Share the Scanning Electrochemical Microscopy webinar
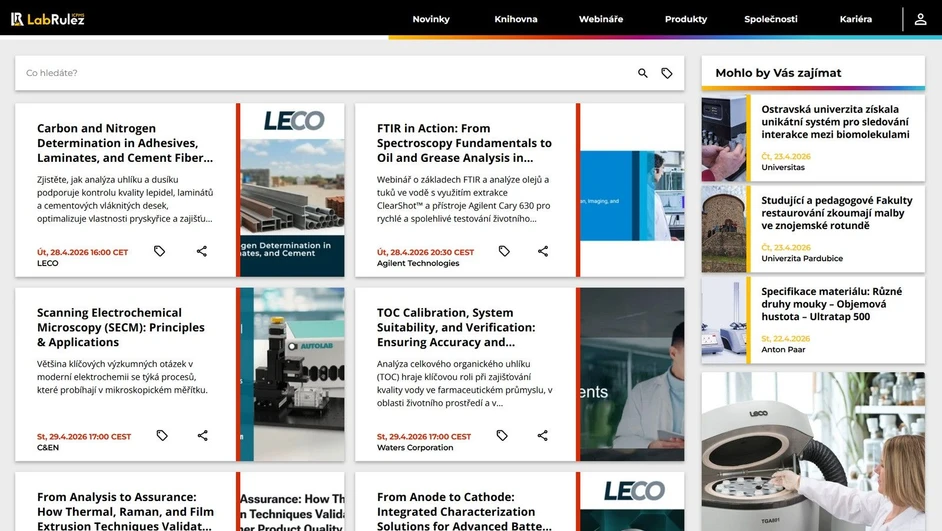This screenshot has width=942, height=531. [203, 435]
